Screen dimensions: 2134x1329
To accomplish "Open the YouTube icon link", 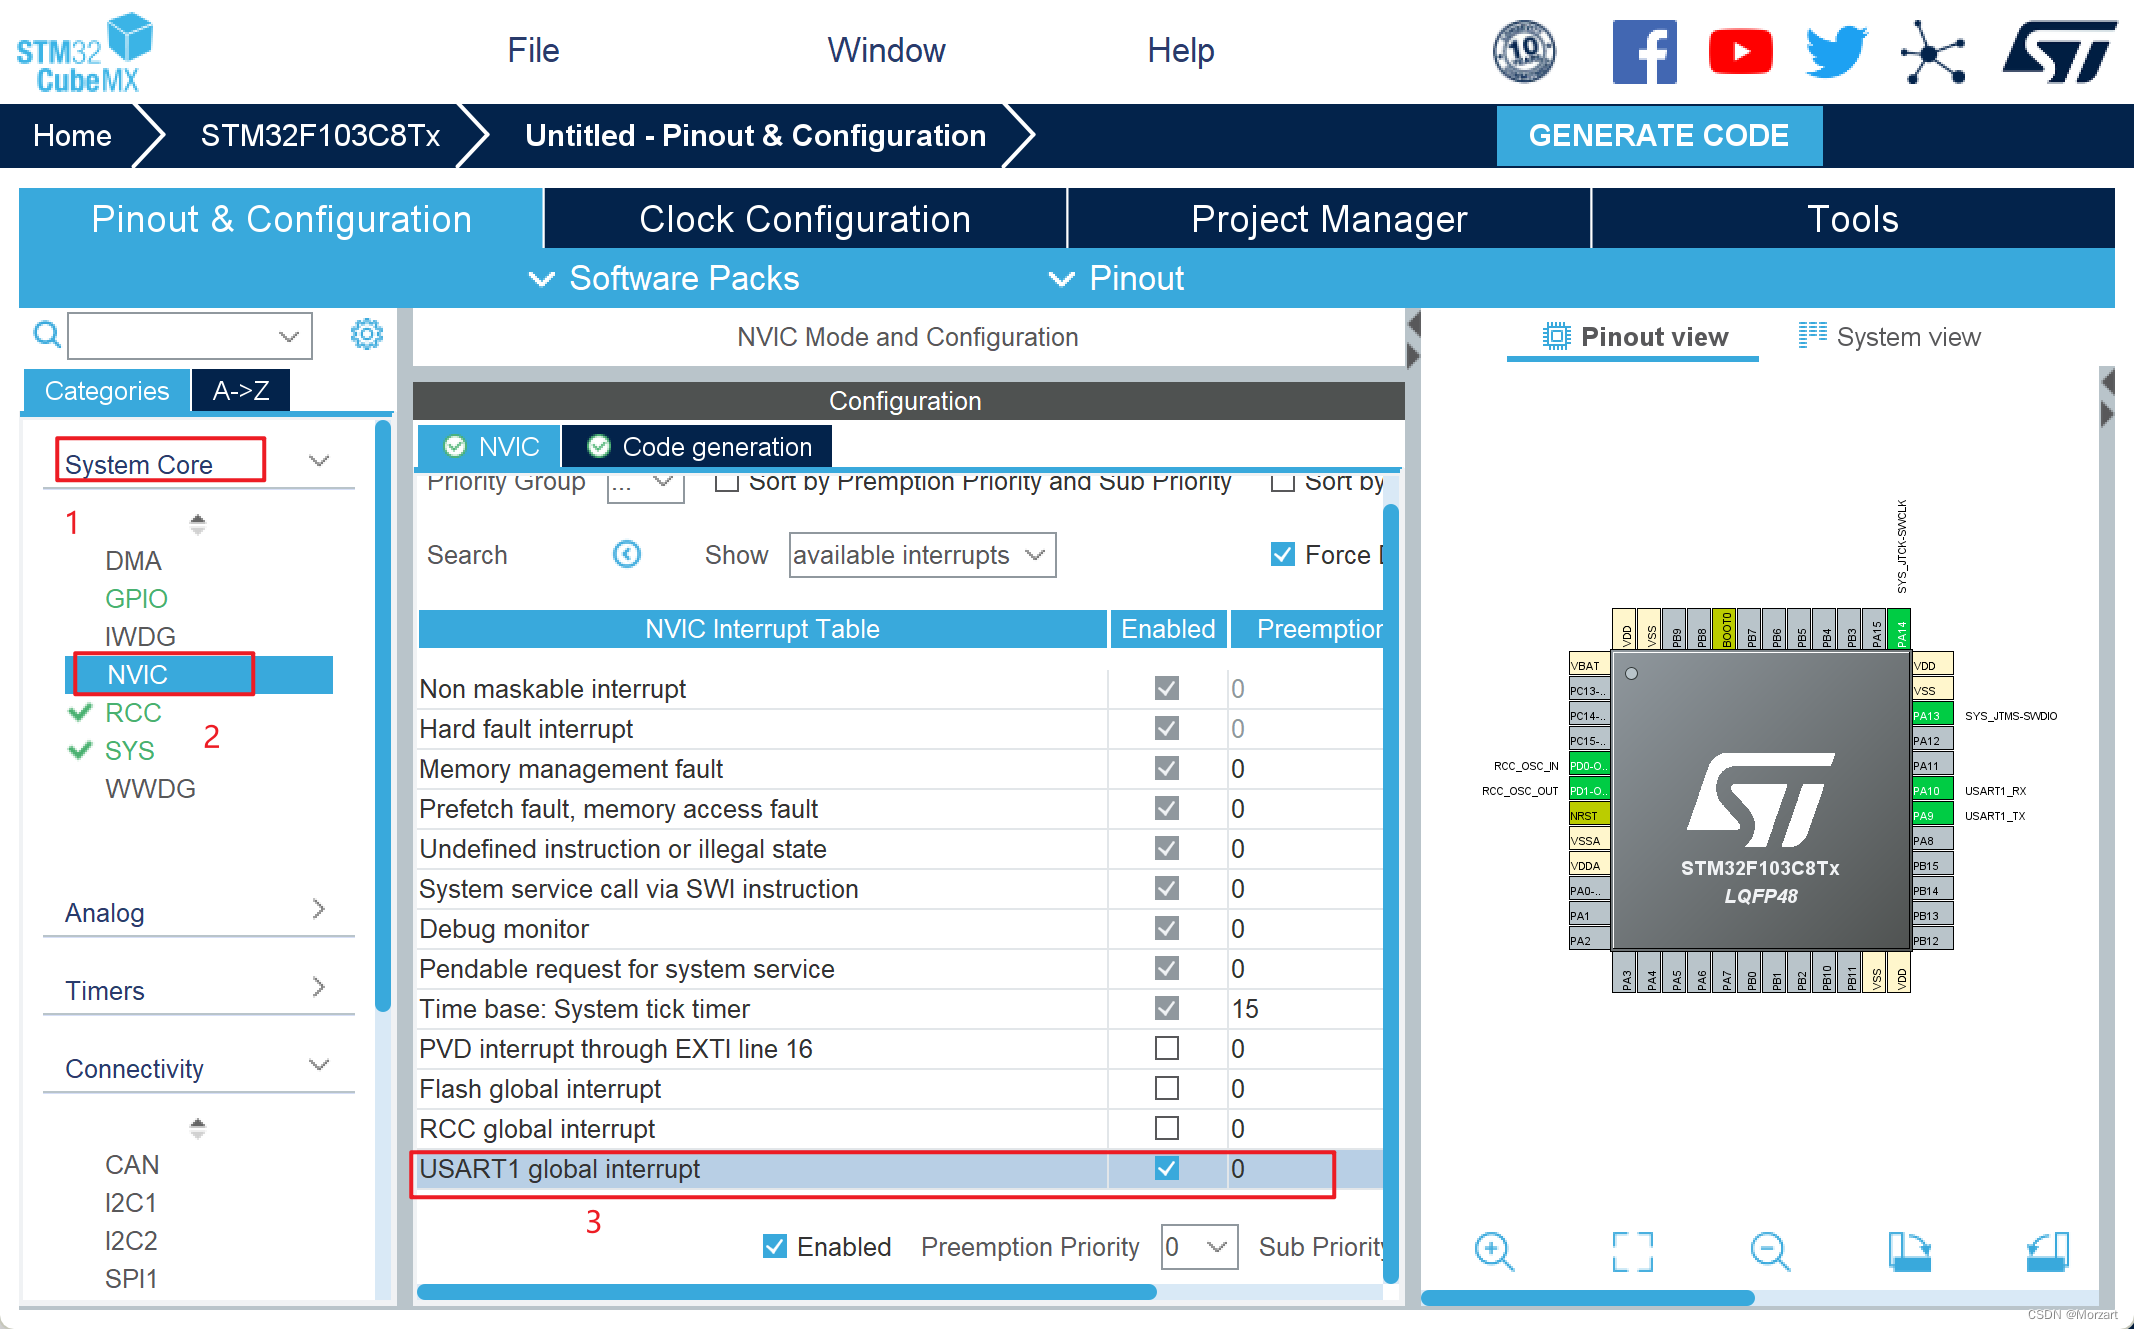I will 1740,52.
